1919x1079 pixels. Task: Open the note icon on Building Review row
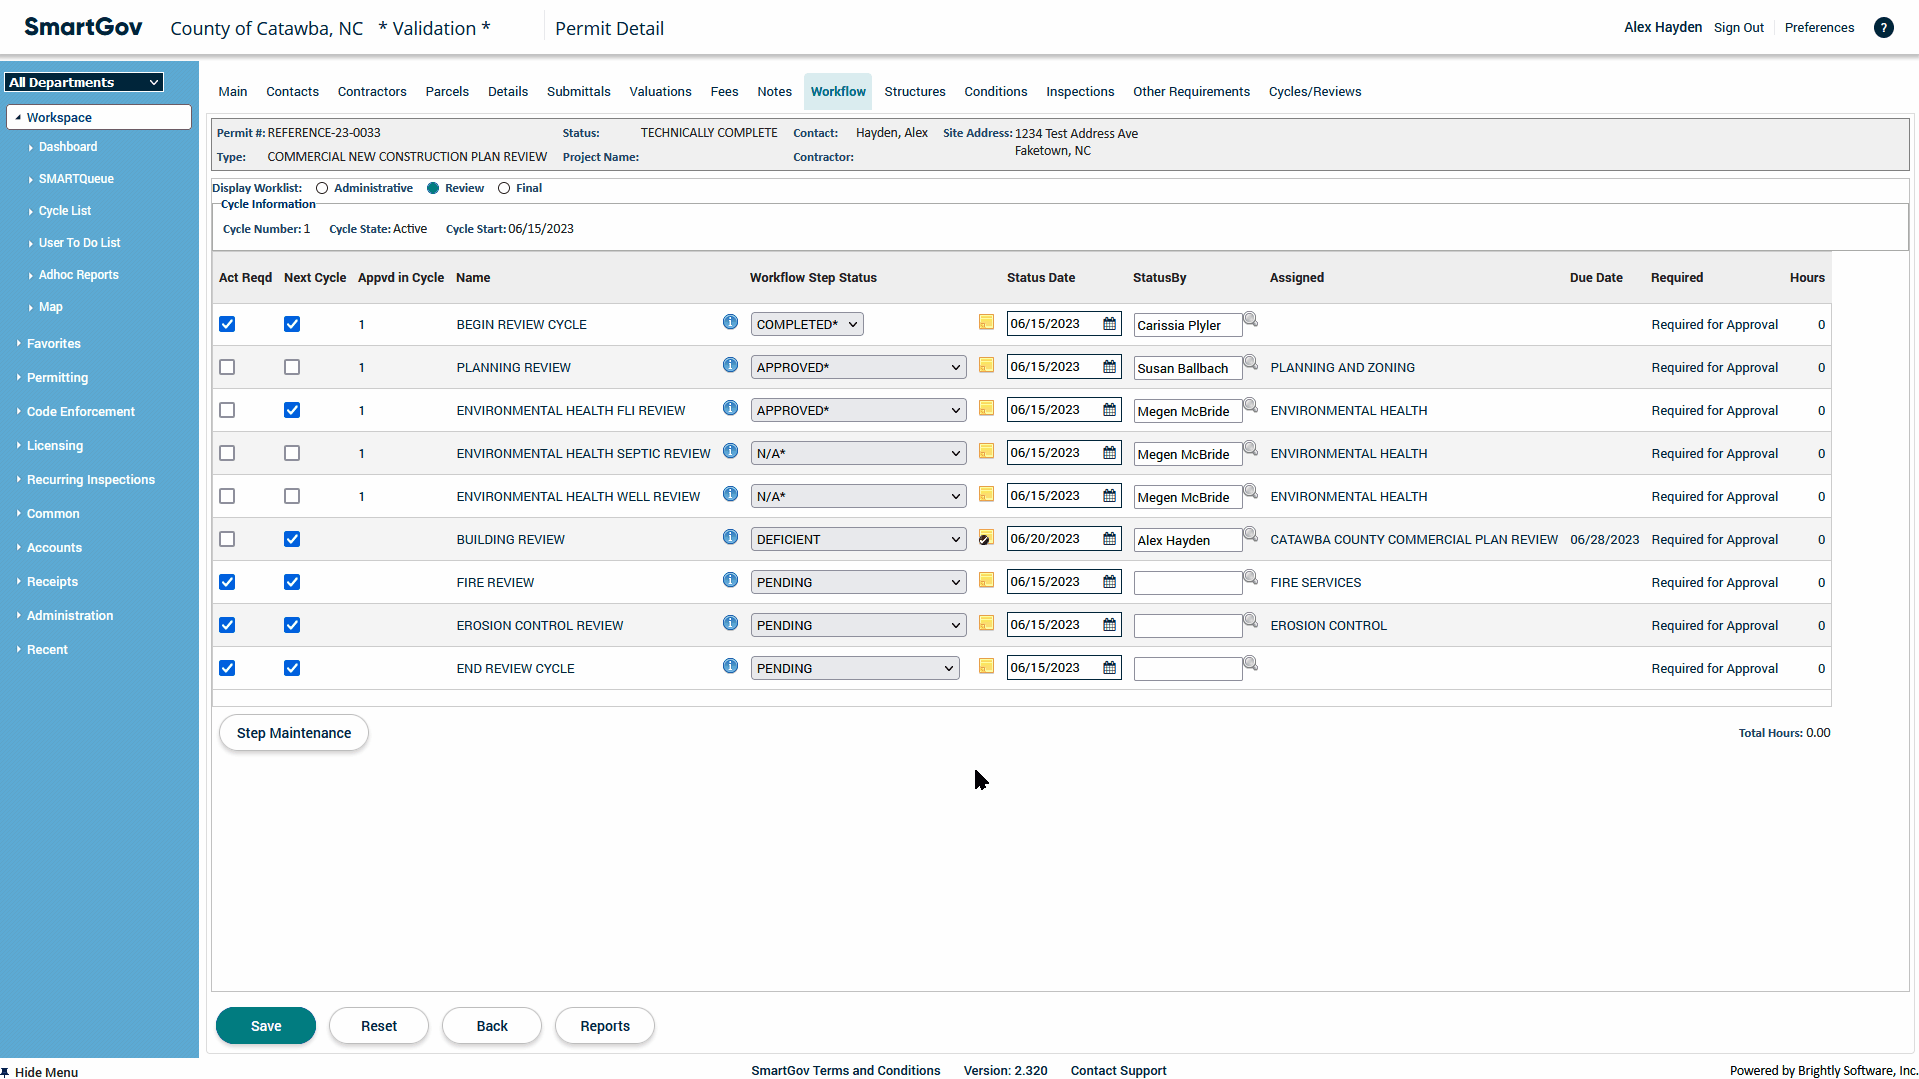(x=986, y=539)
